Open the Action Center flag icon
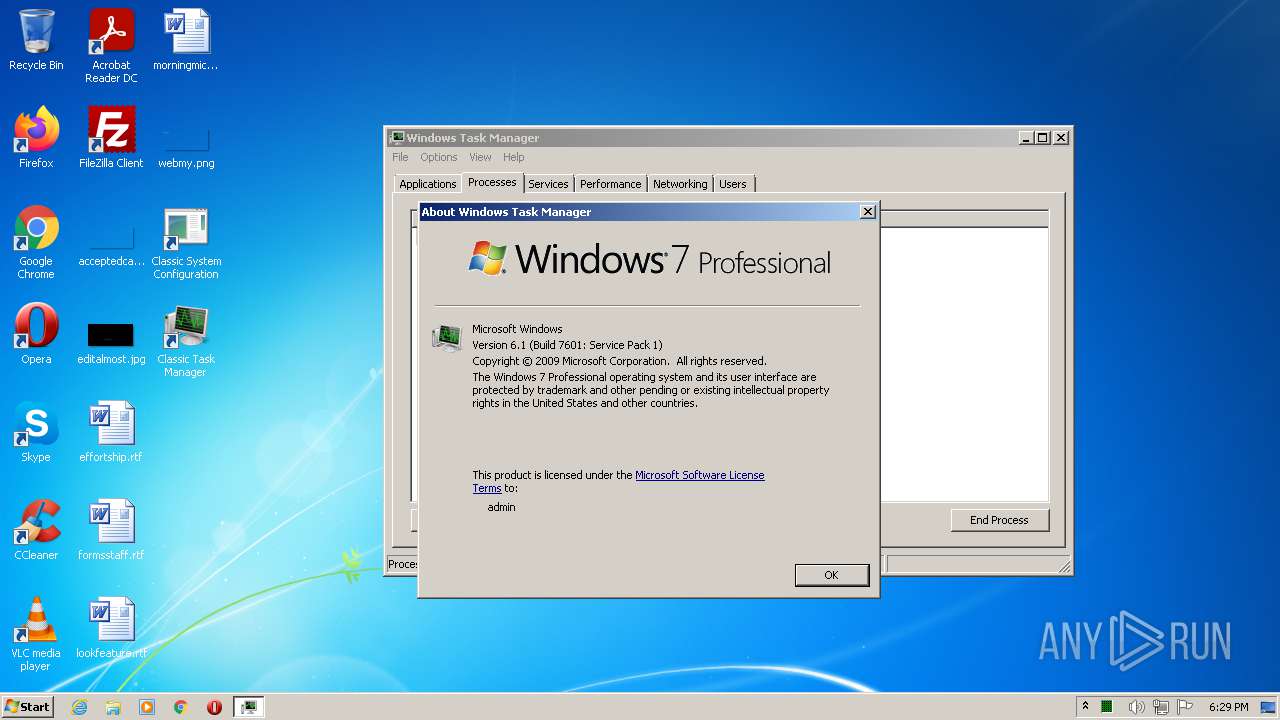The width and height of the screenshot is (1280, 720). [1185, 707]
